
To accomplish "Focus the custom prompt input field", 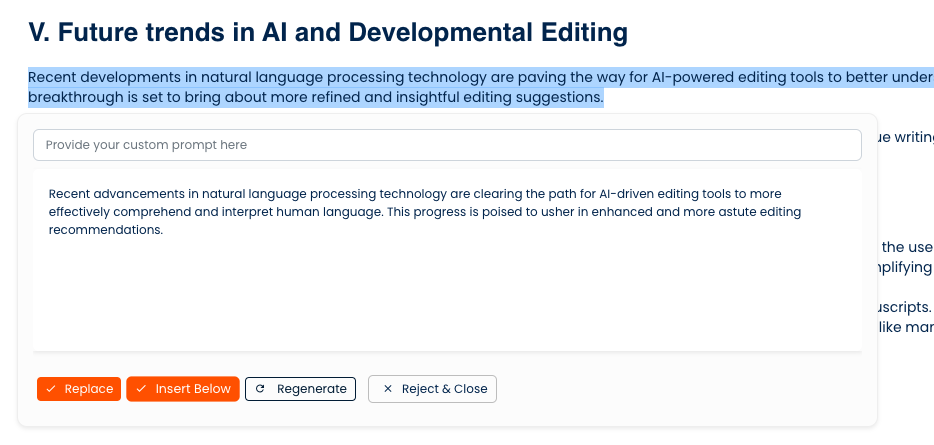I will tap(447, 145).
